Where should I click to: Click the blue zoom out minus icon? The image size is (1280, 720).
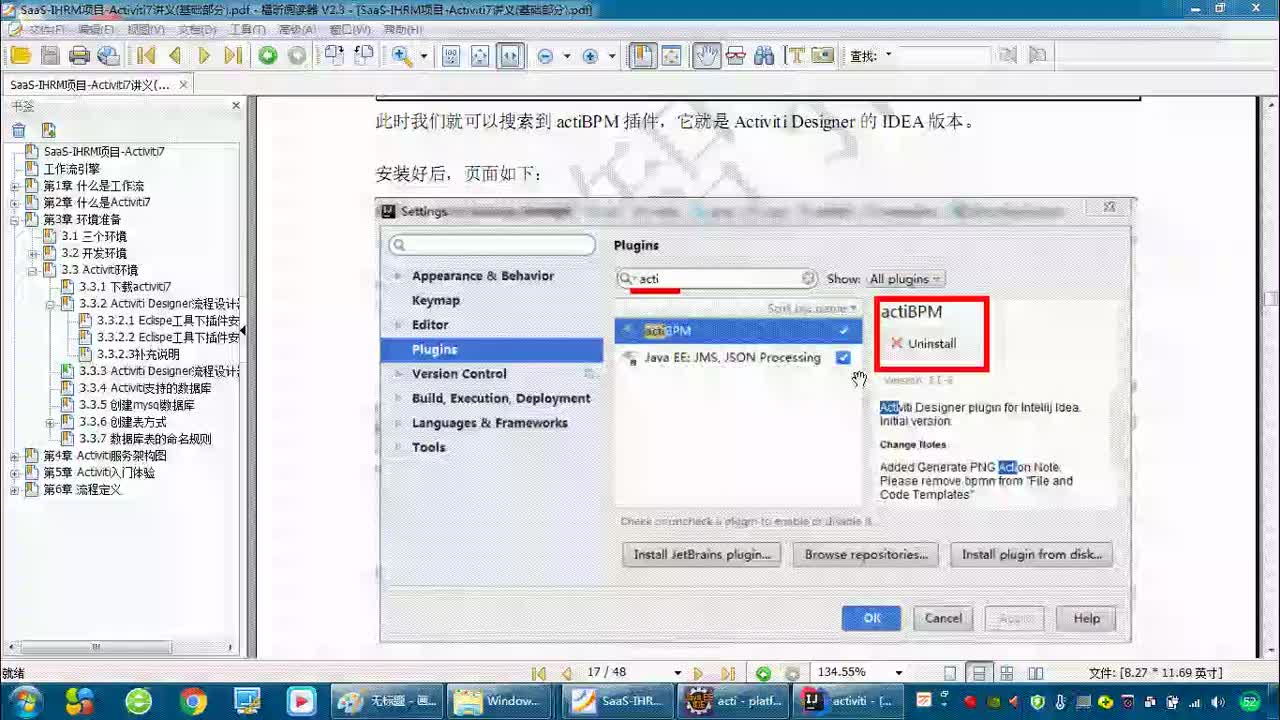tap(545, 57)
